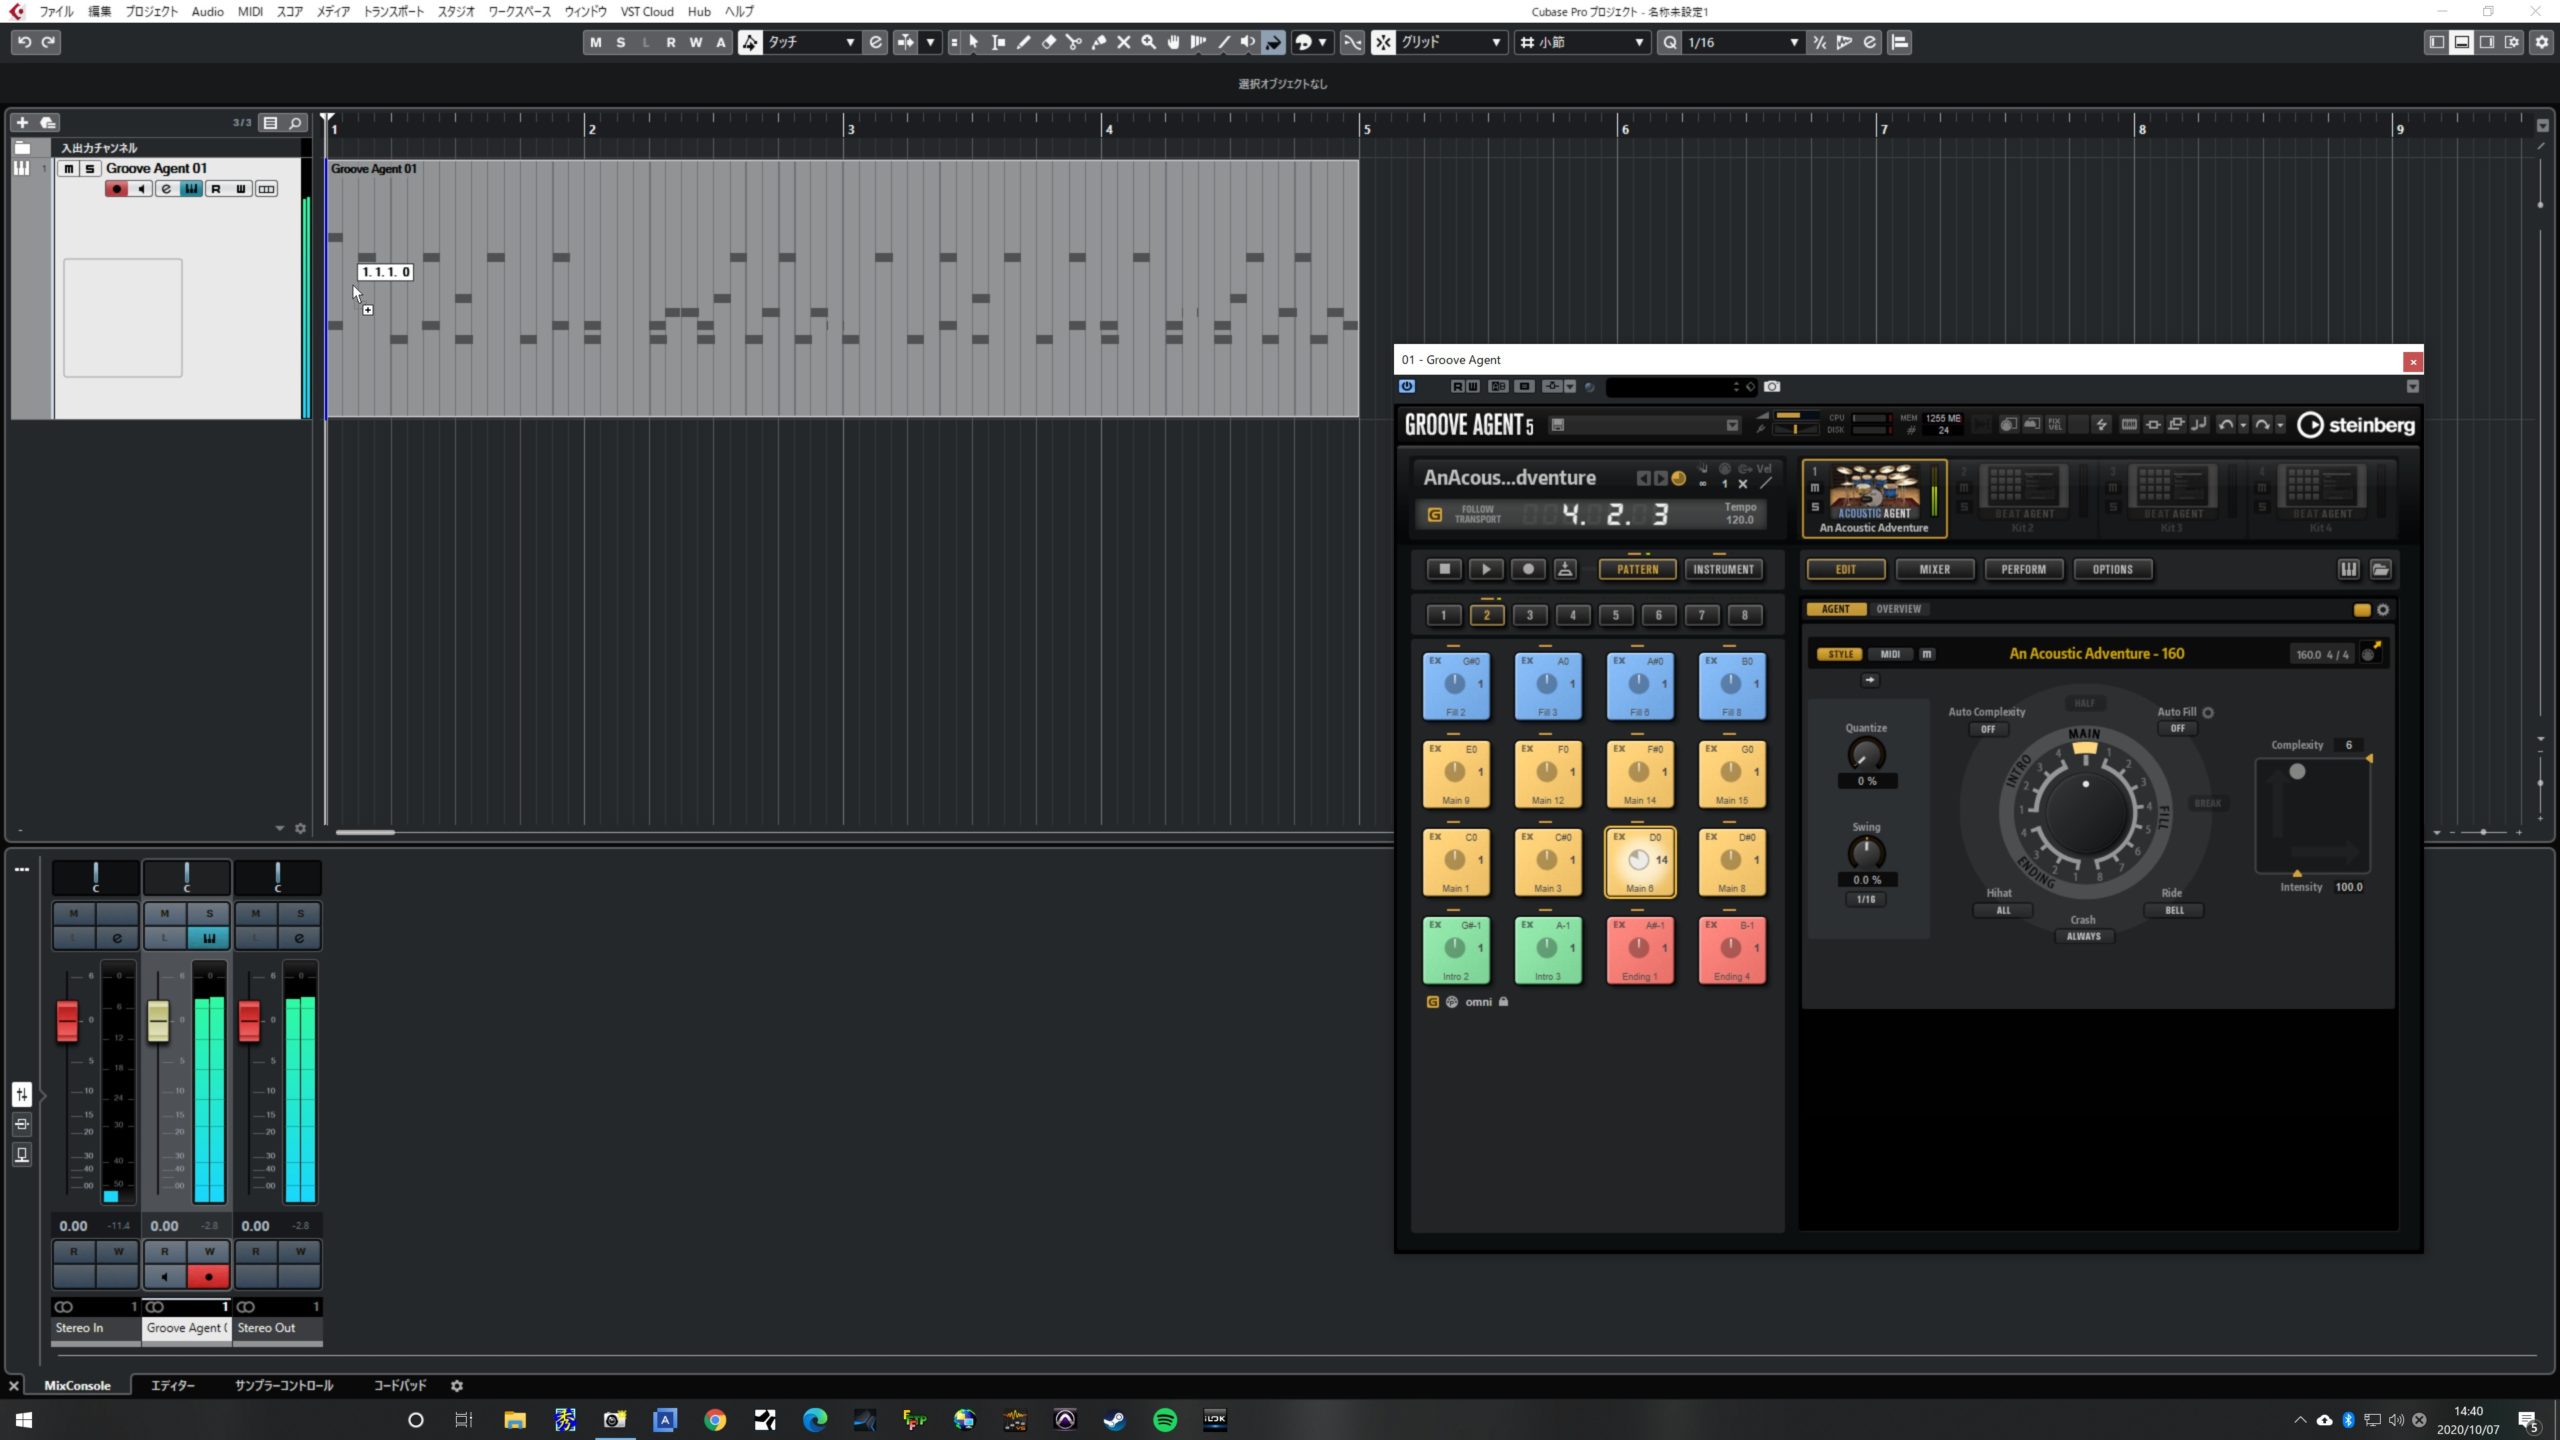2560x1440 pixels.
Task: Show the keyboard icon beside Options button
Action: [2349, 569]
